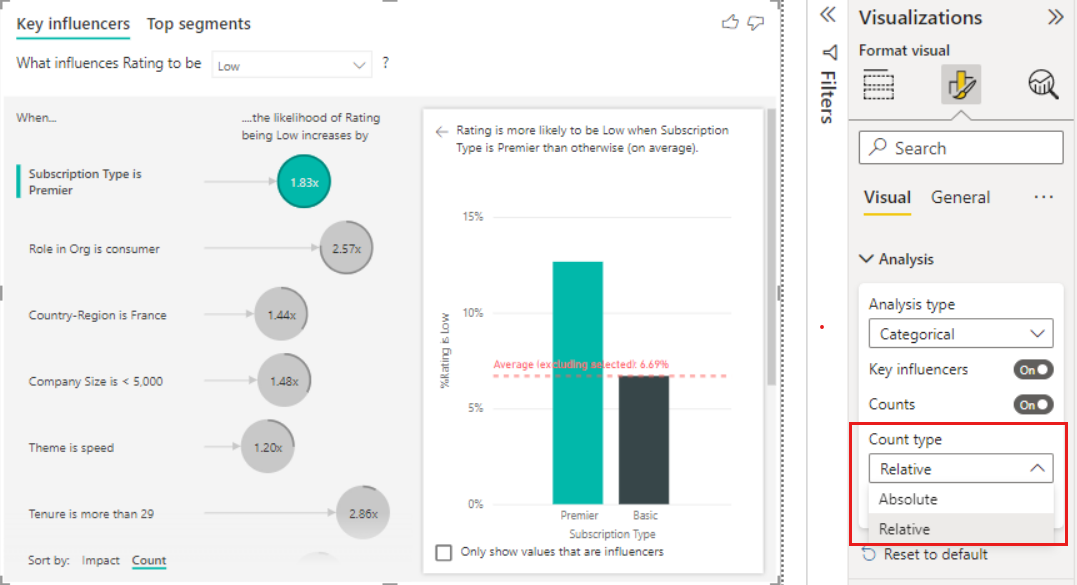Open the Rating value Low dropdown
This screenshot has width=1077, height=585.
point(291,65)
